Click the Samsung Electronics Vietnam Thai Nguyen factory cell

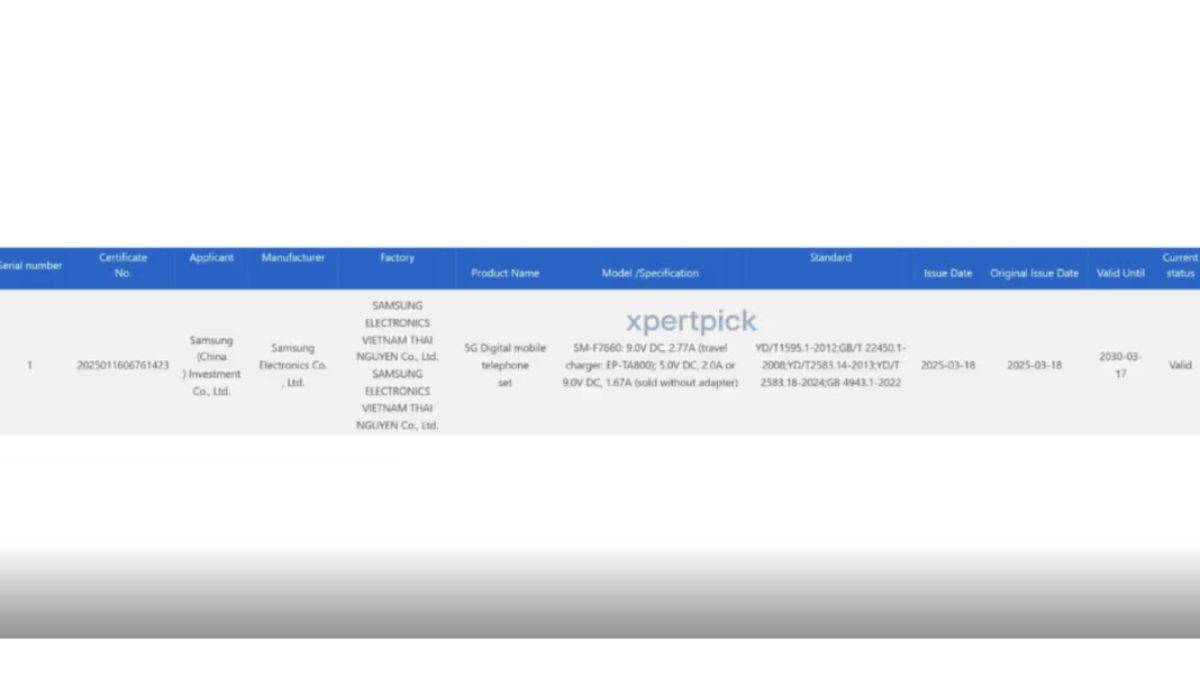pyautogui.click(x=397, y=365)
